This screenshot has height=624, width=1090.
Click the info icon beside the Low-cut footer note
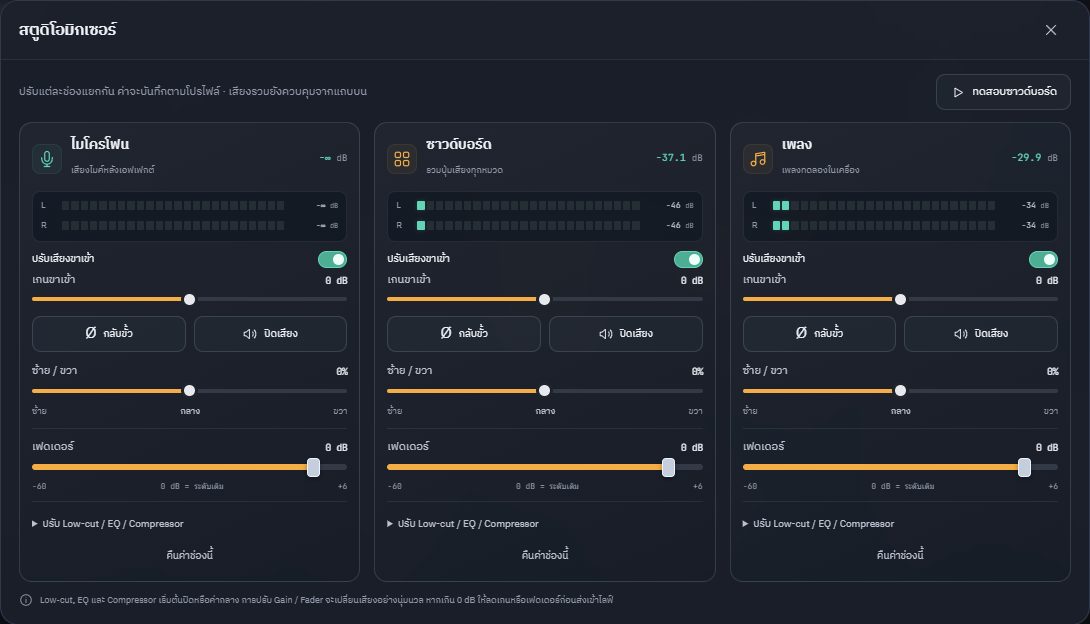(26, 600)
